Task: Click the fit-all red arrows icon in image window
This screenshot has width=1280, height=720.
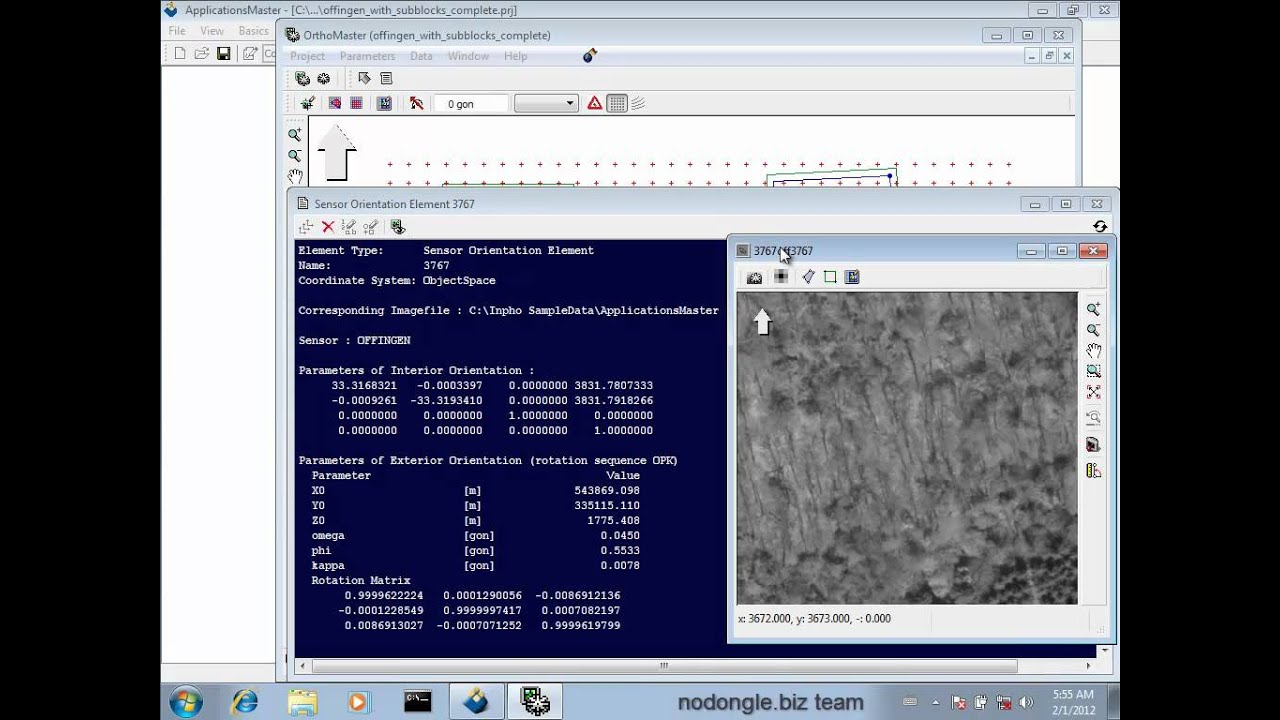Action: point(1093,392)
